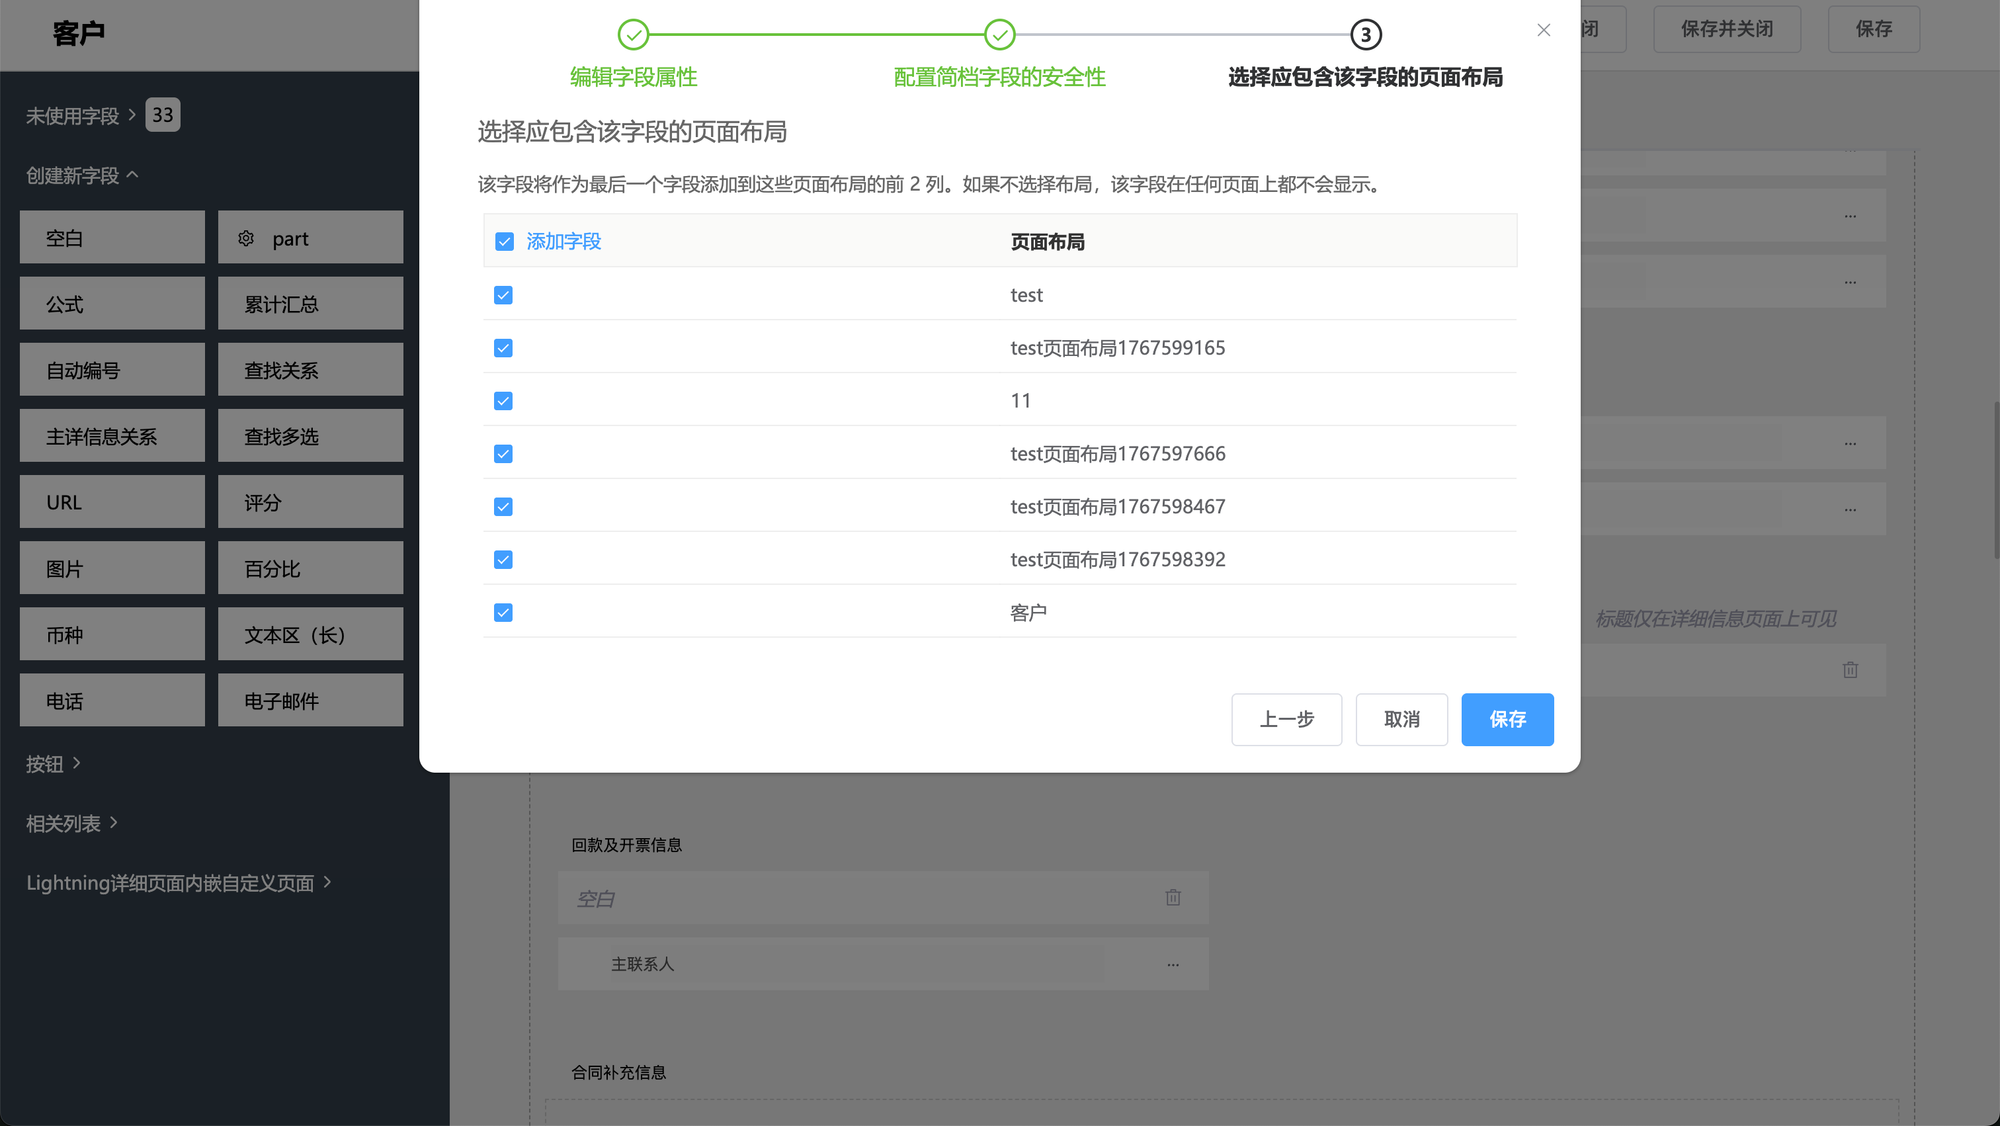The height and width of the screenshot is (1126, 2000).
Task: Click completed step two checkmark icon
Action: click(x=999, y=35)
